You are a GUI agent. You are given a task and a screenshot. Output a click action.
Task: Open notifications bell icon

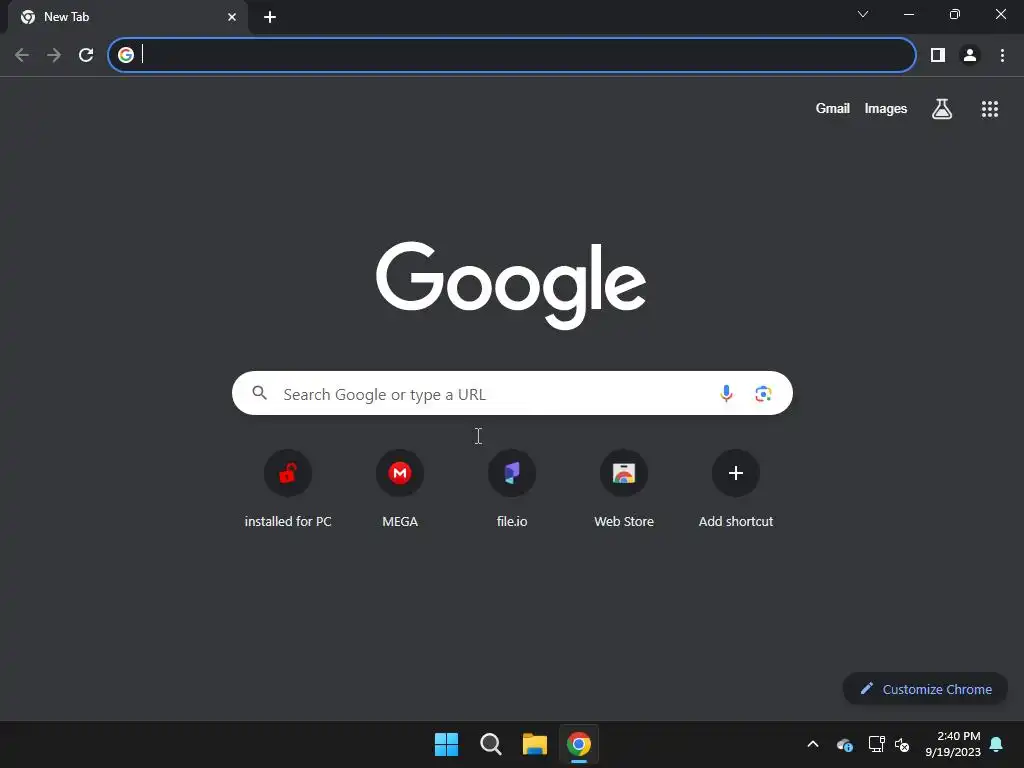[x=996, y=744]
